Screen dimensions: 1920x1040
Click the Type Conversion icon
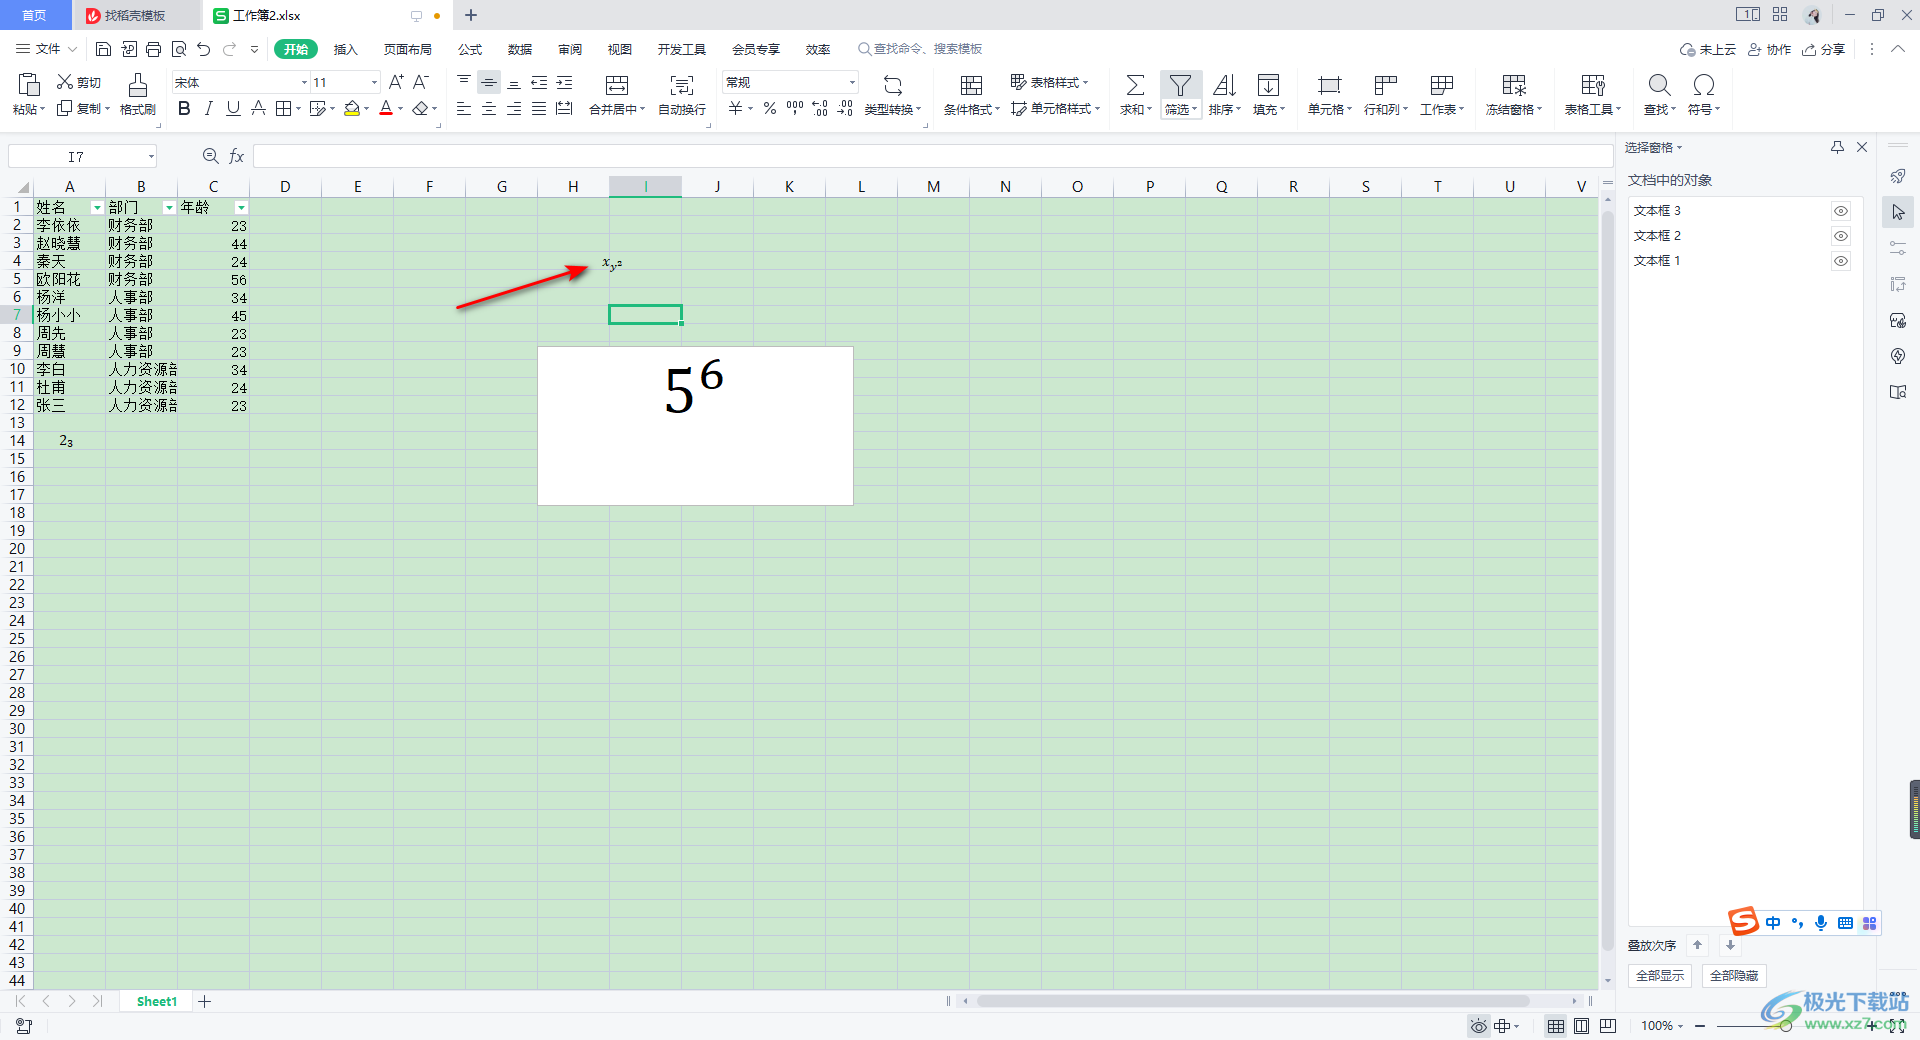coord(893,85)
